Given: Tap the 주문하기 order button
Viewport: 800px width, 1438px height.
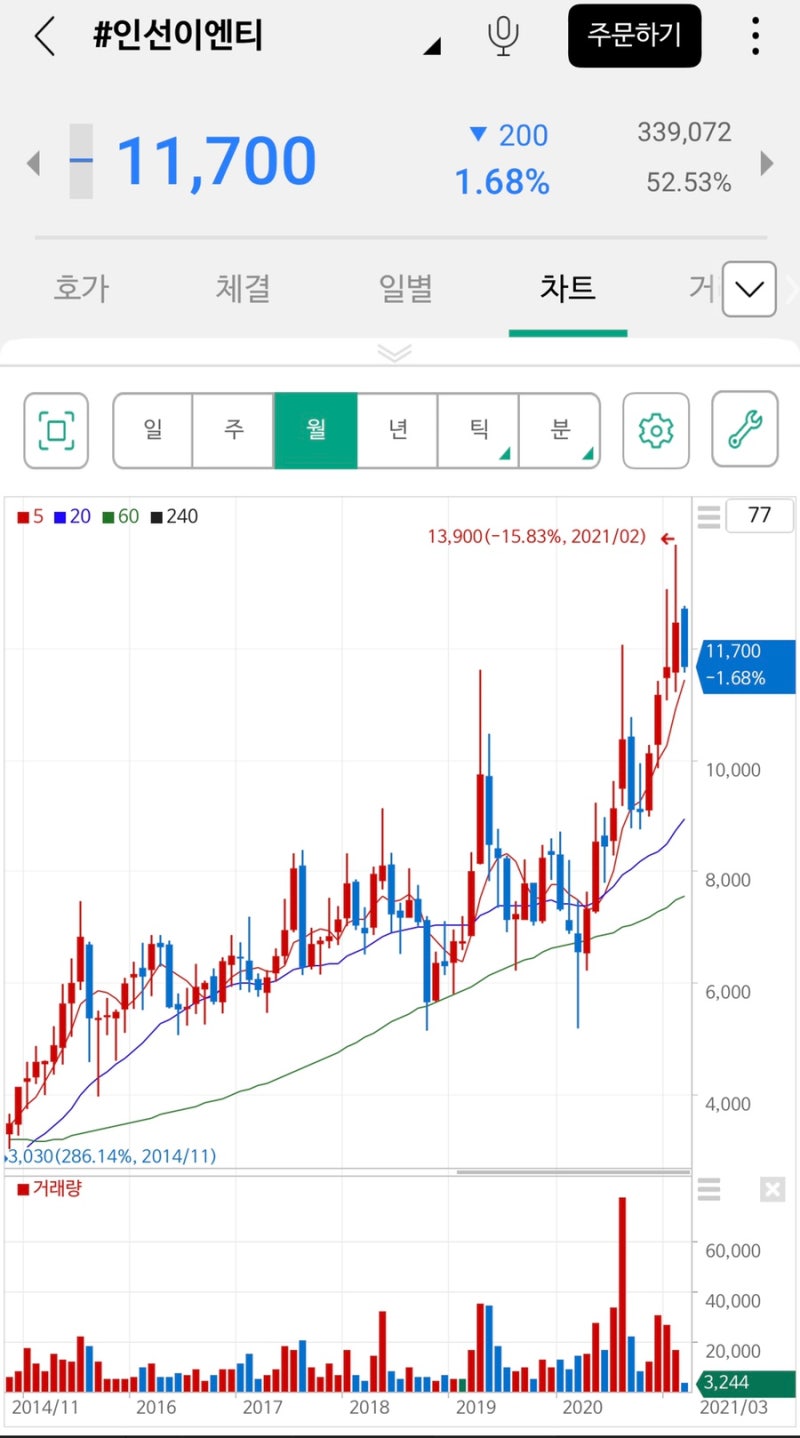Looking at the screenshot, I should (x=634, y=36).
